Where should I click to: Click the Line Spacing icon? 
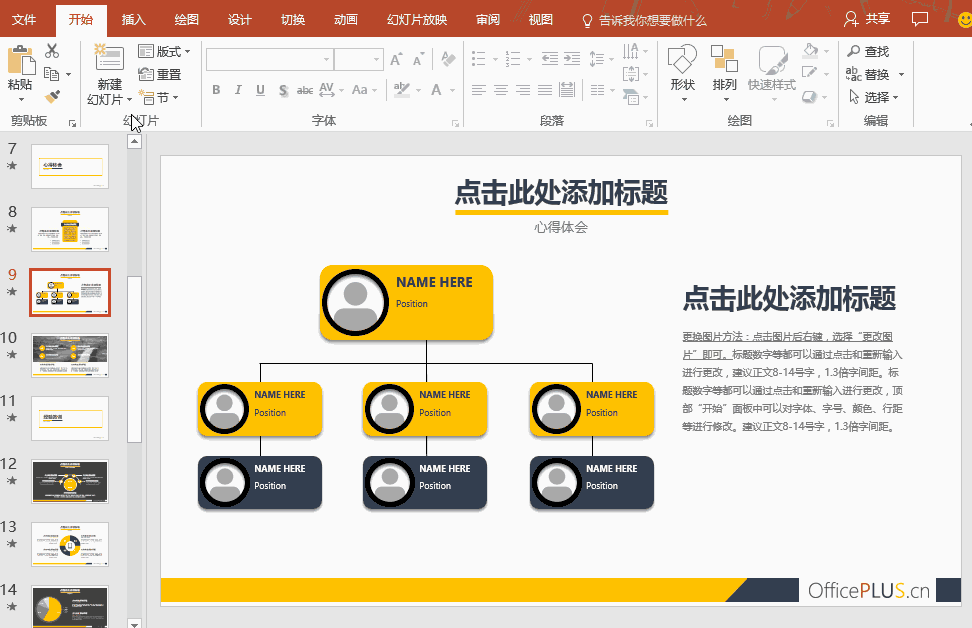[596, 59]
